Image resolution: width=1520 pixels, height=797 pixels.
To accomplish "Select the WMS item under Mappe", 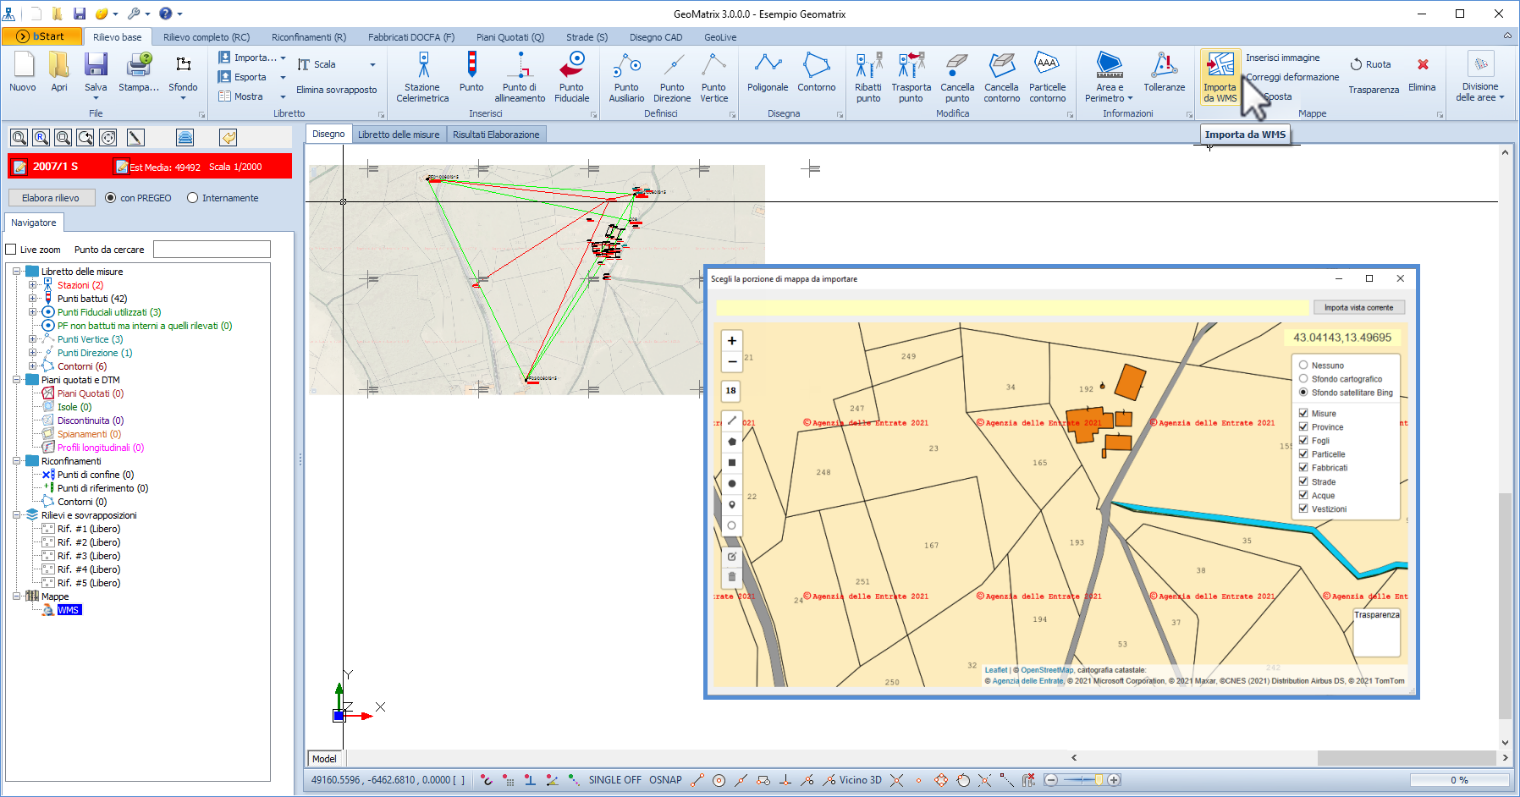I will [x=69, y=610].
